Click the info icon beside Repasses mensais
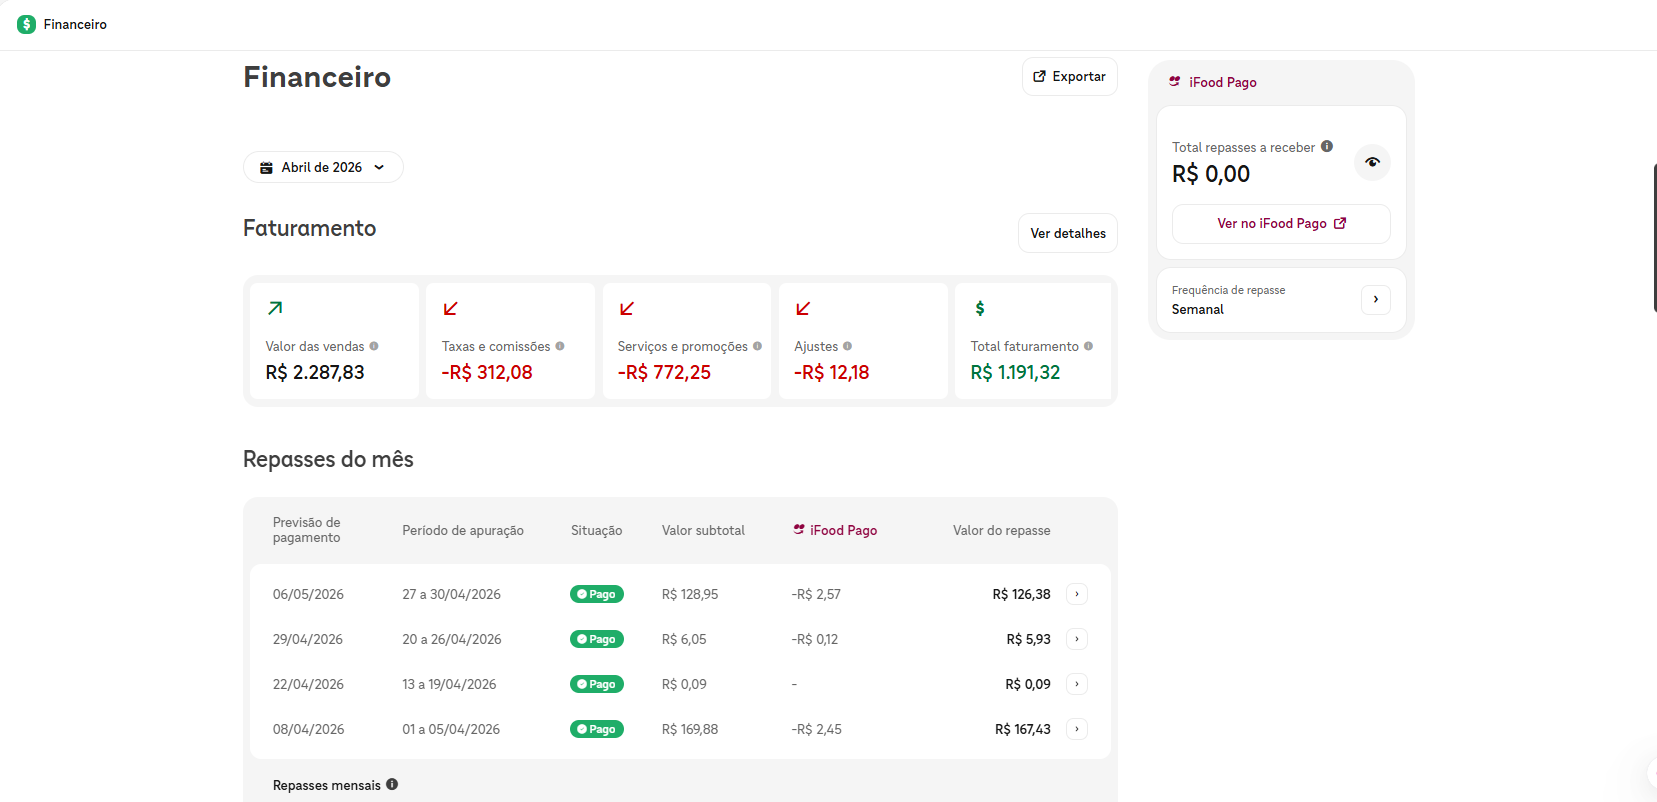The image size is (1657, 802). (392, 784)
